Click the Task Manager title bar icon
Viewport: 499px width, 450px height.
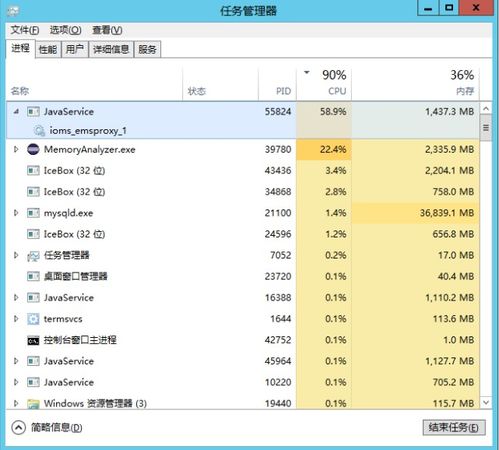pos(13,11)
